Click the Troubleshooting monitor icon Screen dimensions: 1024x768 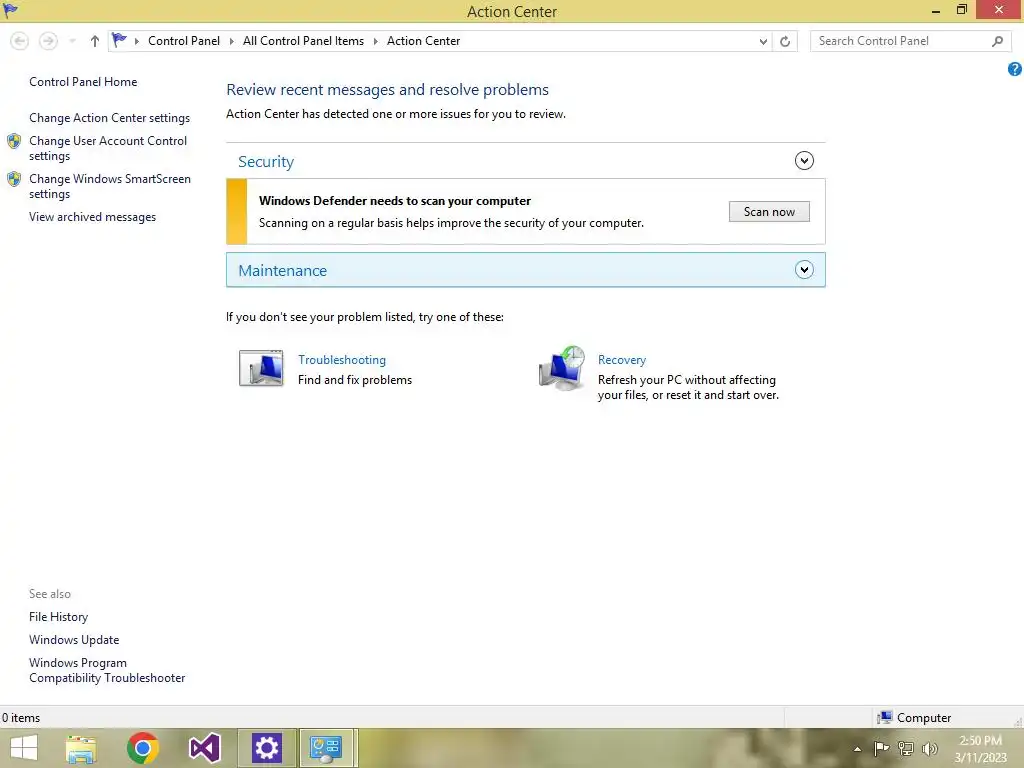click(261, 368)
